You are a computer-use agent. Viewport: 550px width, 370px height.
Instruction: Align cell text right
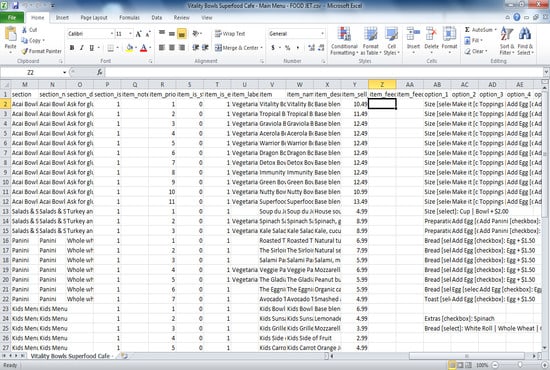click(182, 48)
